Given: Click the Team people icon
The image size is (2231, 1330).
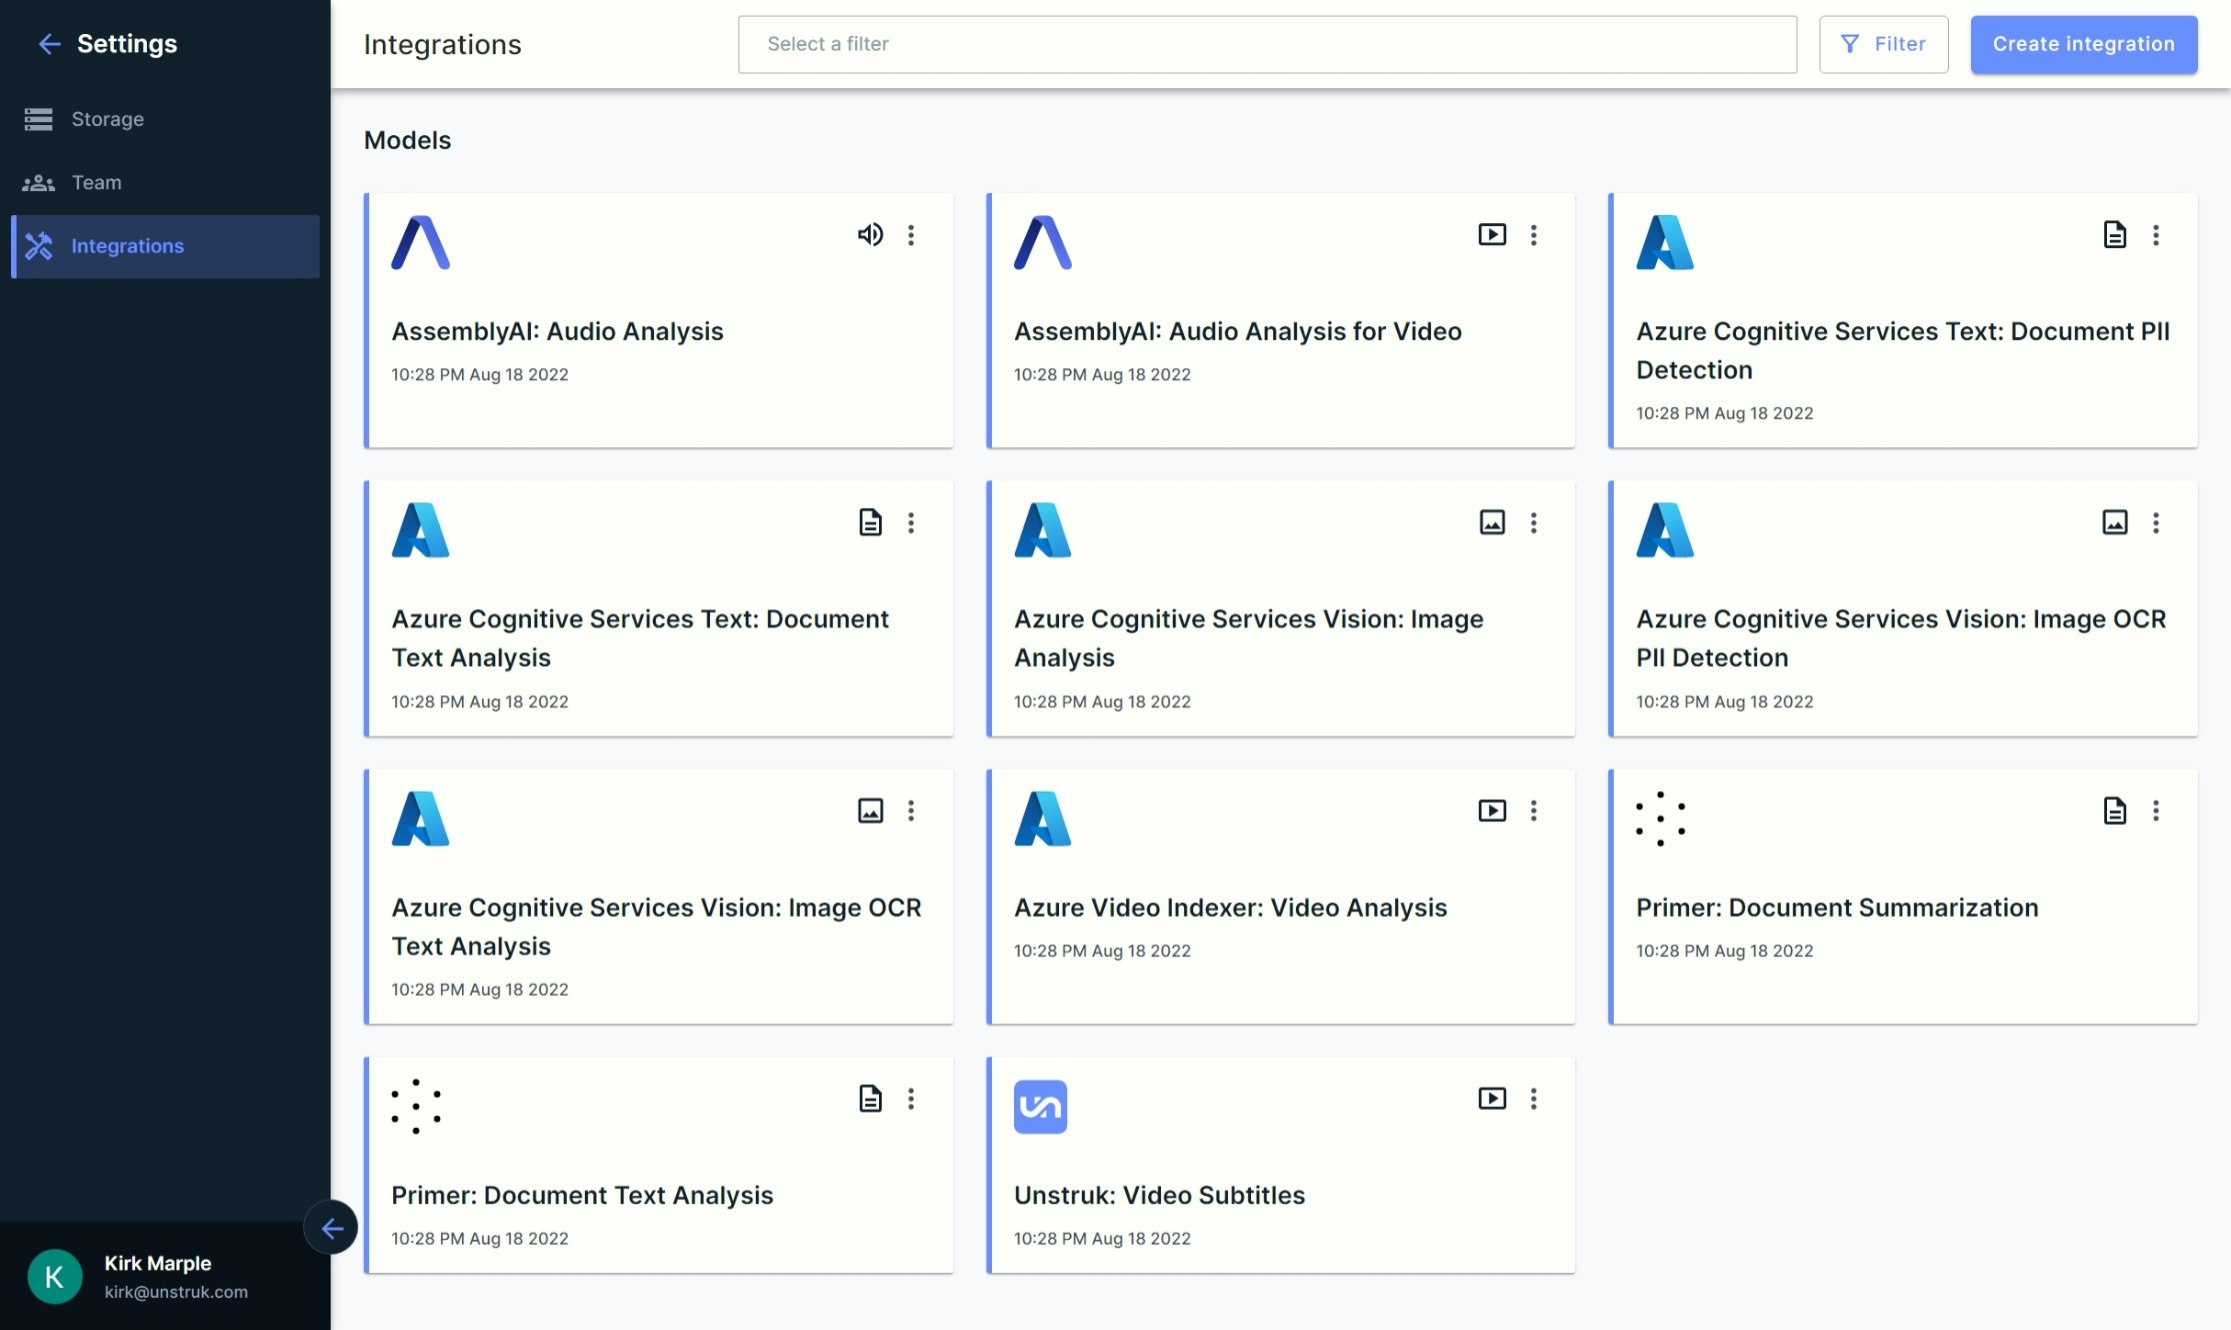Looking at the screenshot, I should 39,183.
